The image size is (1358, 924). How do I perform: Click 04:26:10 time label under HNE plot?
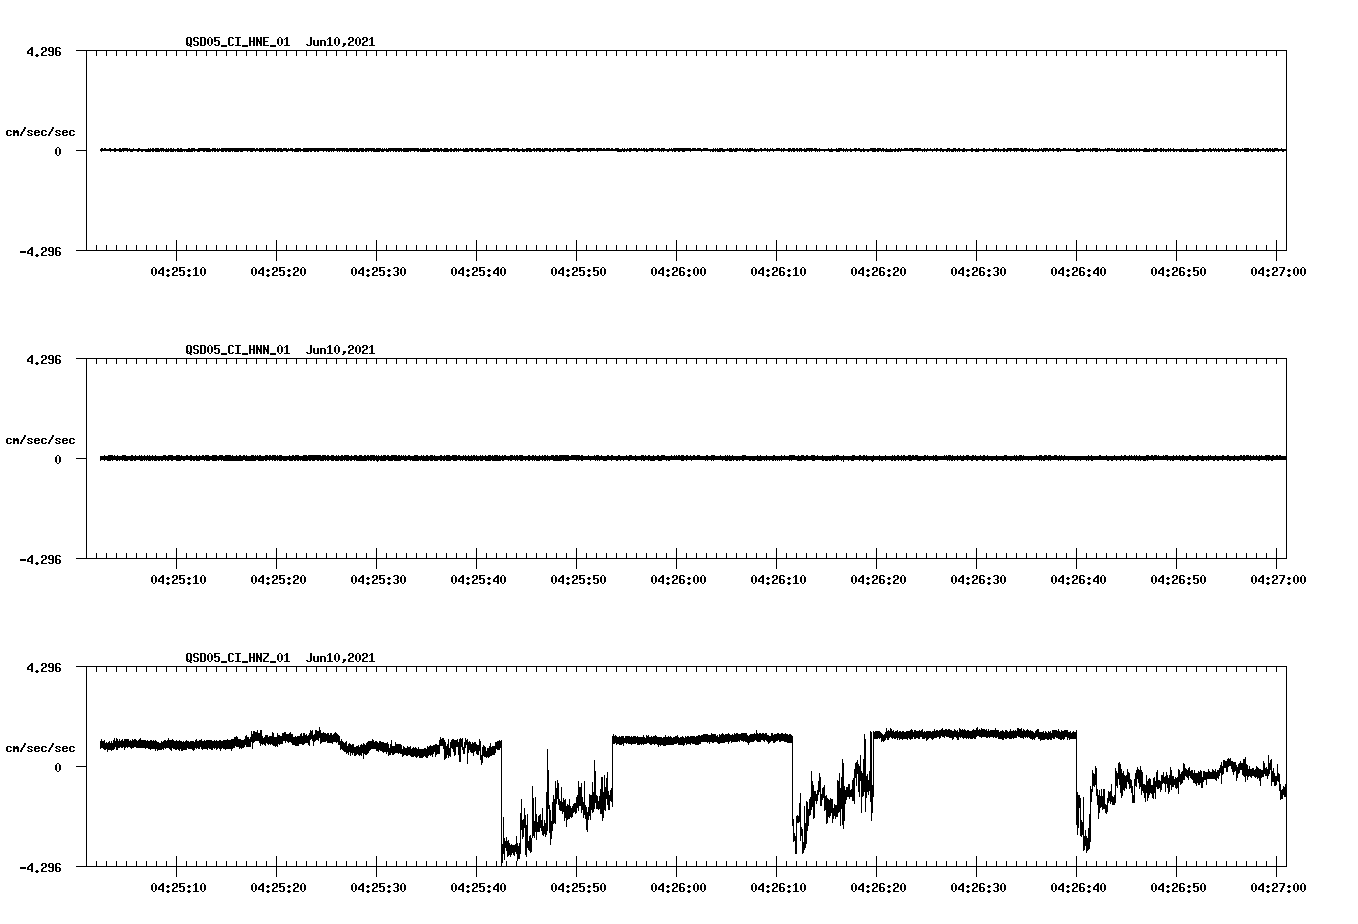tap(778, 271)
